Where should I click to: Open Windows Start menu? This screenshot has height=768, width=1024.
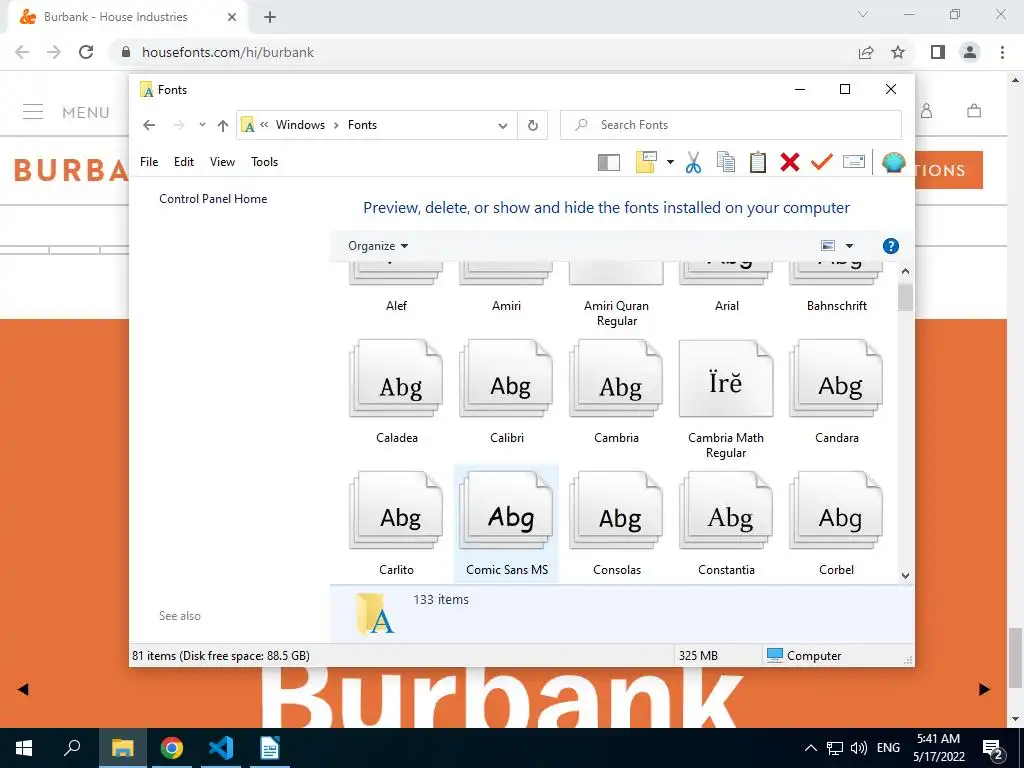tap(24, 748)
